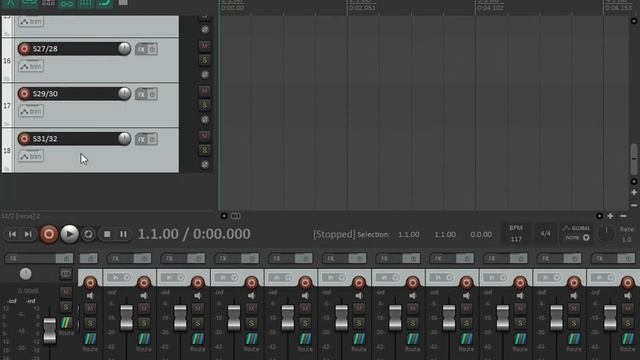Mute the master track
Viewport: 640px width, 360px height.
66,292
